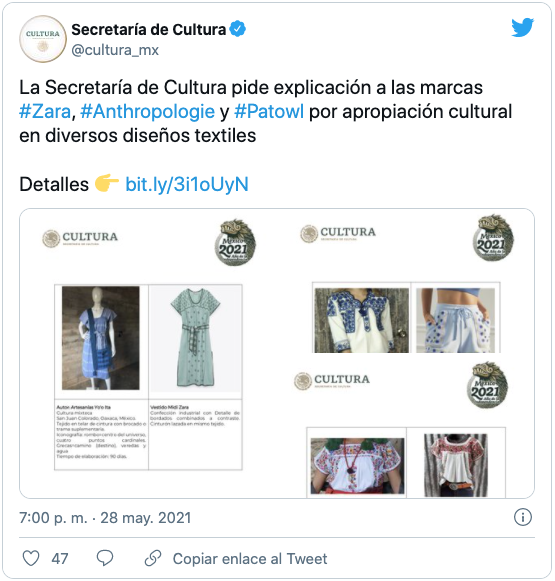Like the tweet with heart icon

pyautogui.click(x=31, y=558)
